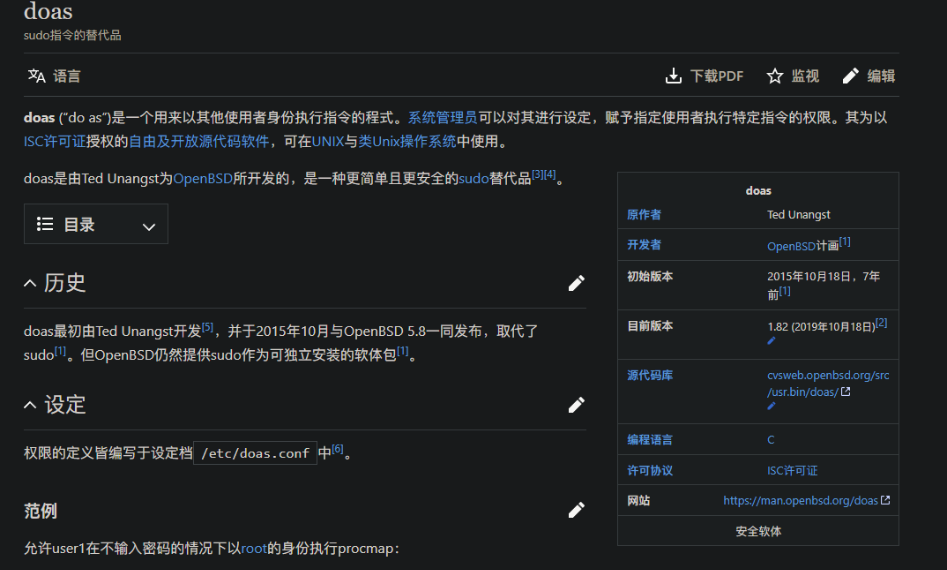Click 编程语言 label in infobox
Viewport: 947px width, 570px height.
(x=650, y=440)
